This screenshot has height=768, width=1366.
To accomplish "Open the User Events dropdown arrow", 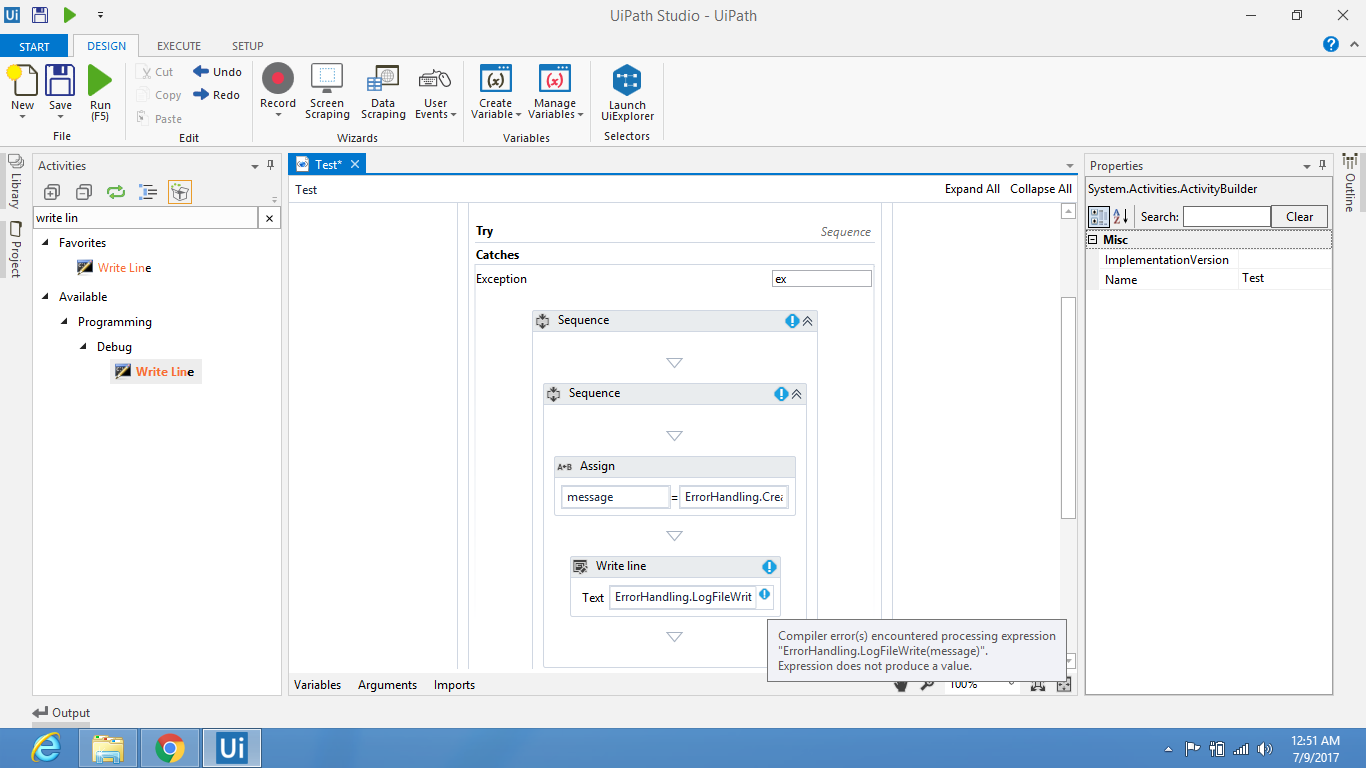I will [x=453, y=115].
